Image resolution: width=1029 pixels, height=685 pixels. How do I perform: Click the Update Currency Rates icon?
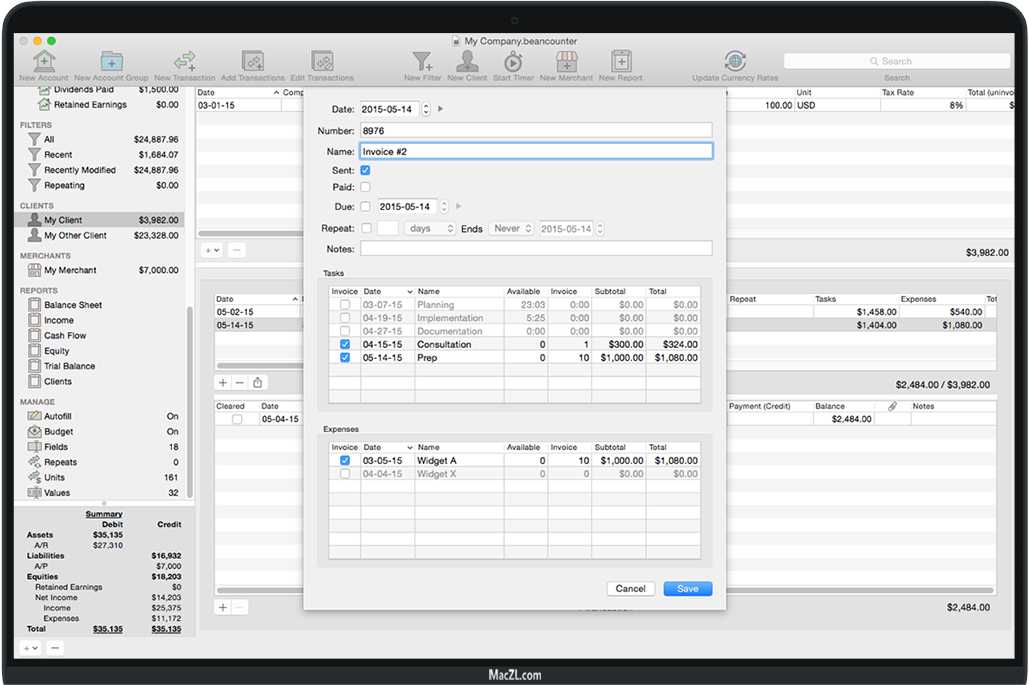pyautogui.click(x=735, y=62)
